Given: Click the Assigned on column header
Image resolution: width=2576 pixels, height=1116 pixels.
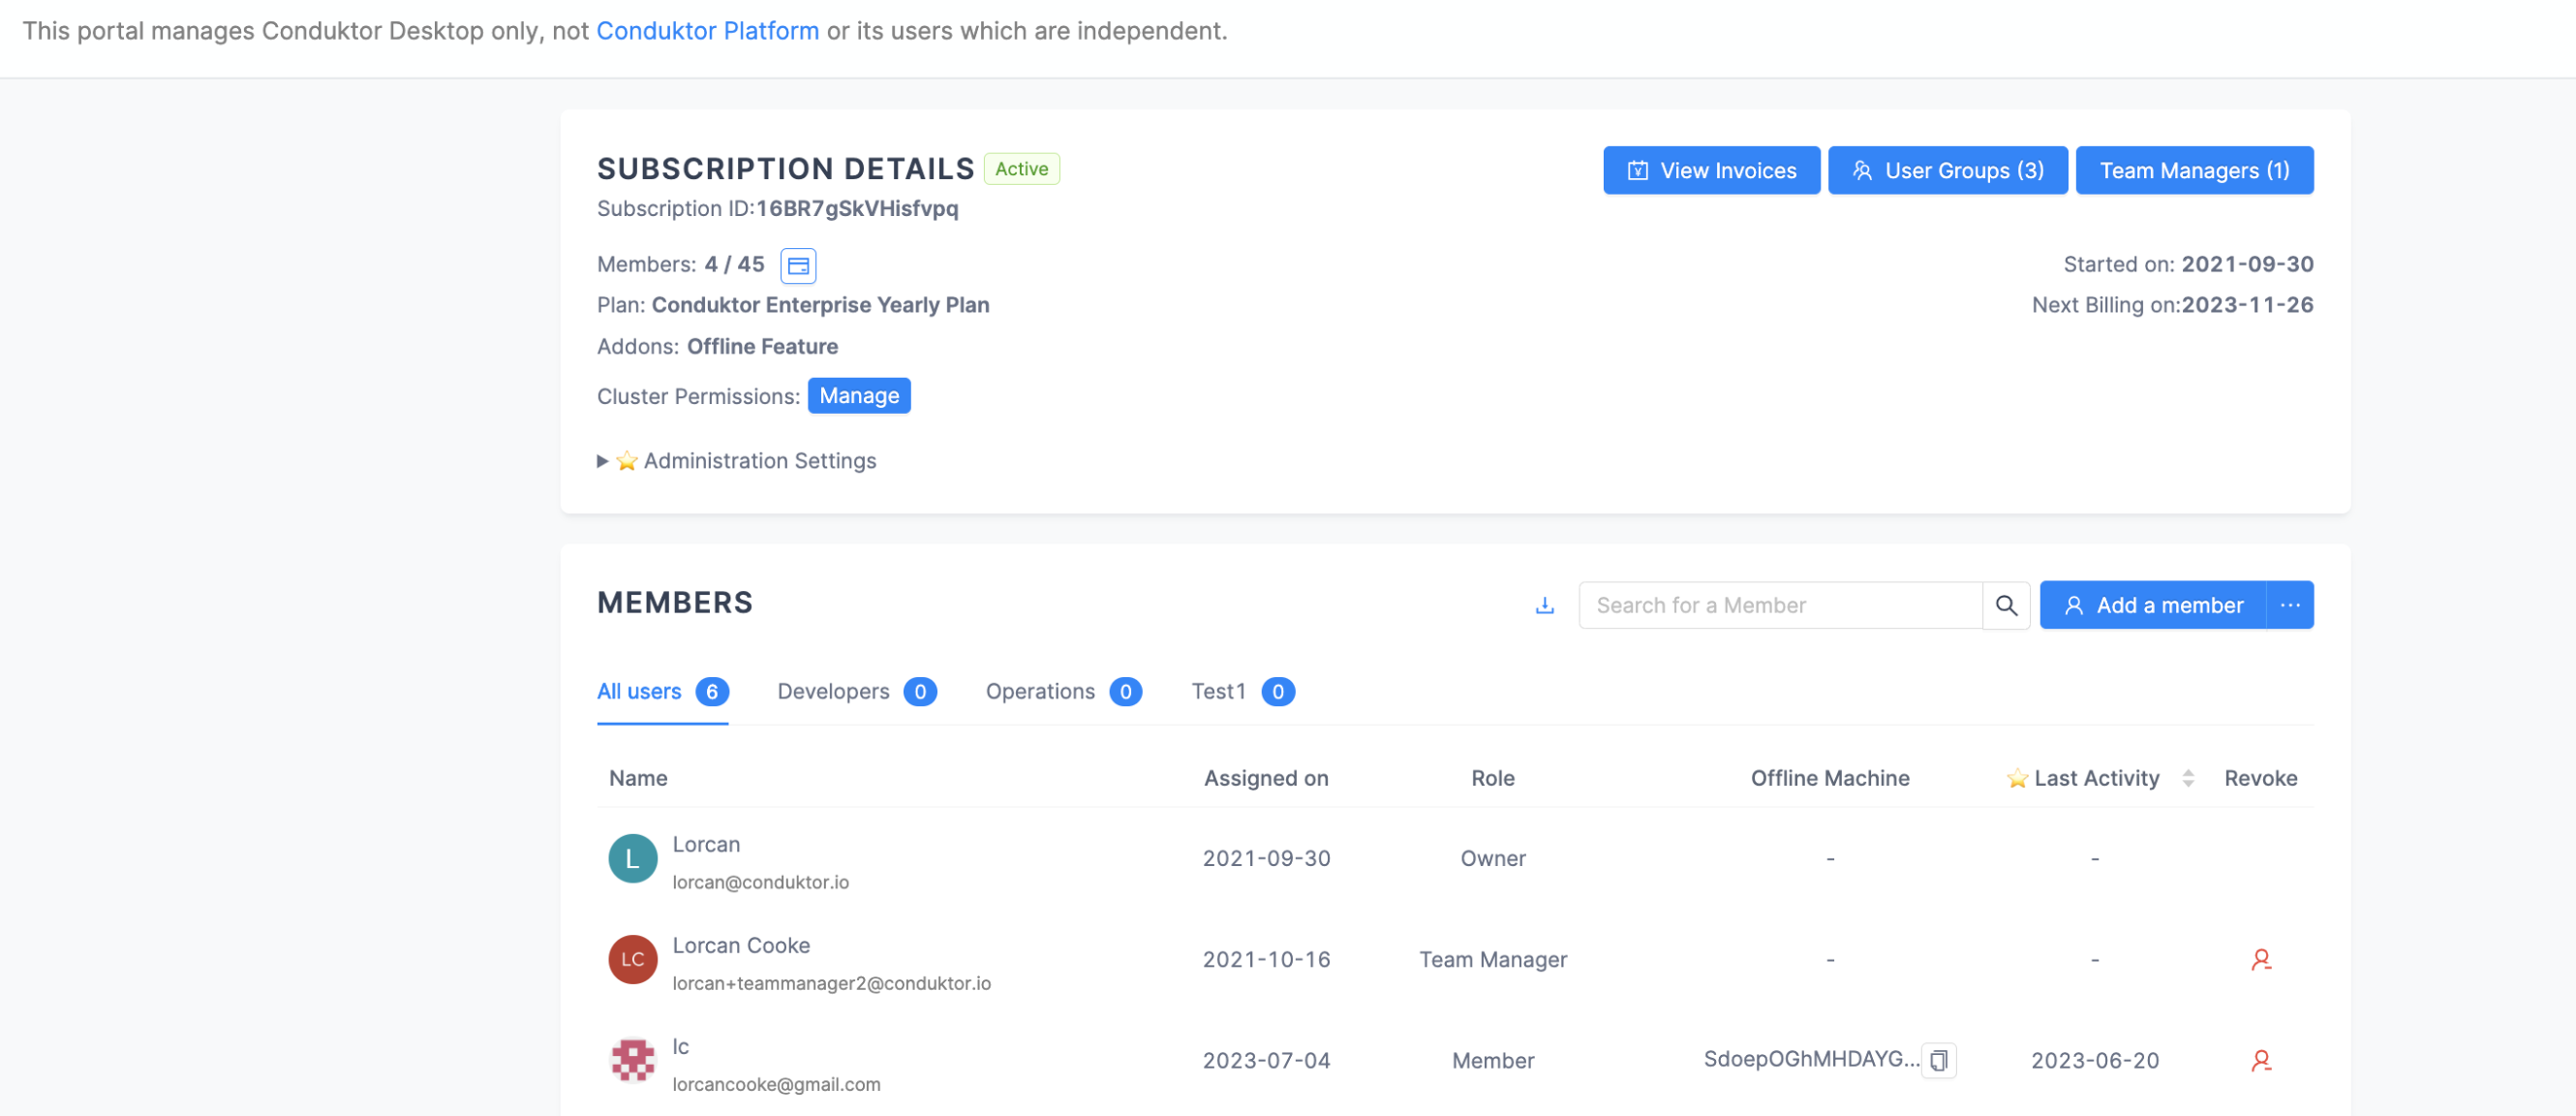Looking at the screenshot, I should coord(1266,778).
